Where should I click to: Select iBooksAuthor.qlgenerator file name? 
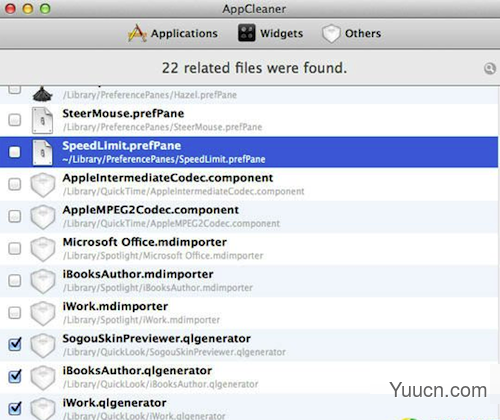[x=137, y=371]
